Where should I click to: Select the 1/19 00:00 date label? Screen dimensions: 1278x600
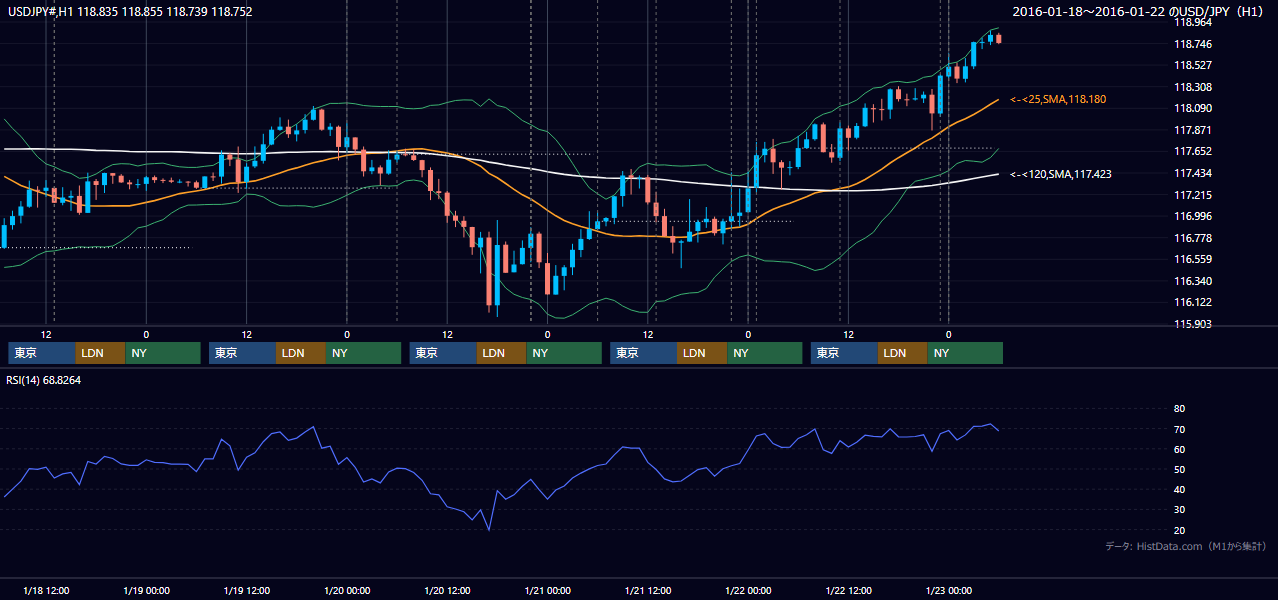point(146,590)
